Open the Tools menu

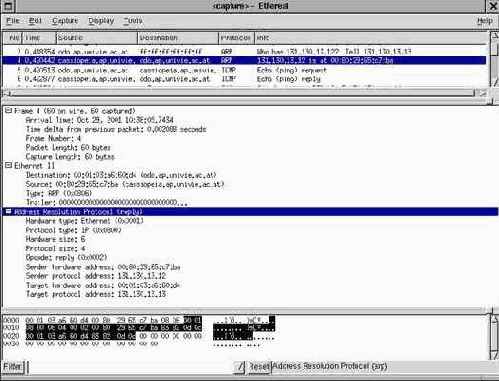pyautogui.click(x=133, y=21)
